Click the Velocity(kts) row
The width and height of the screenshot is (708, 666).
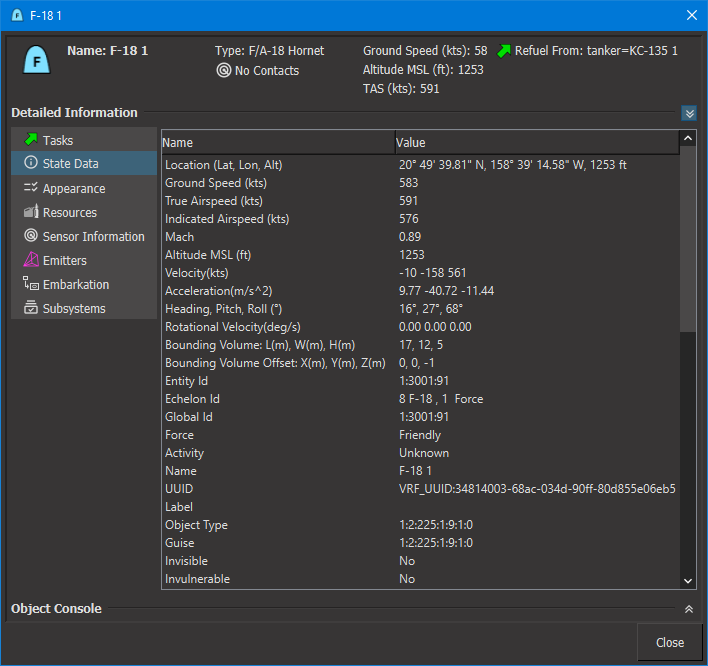[420, 273]
